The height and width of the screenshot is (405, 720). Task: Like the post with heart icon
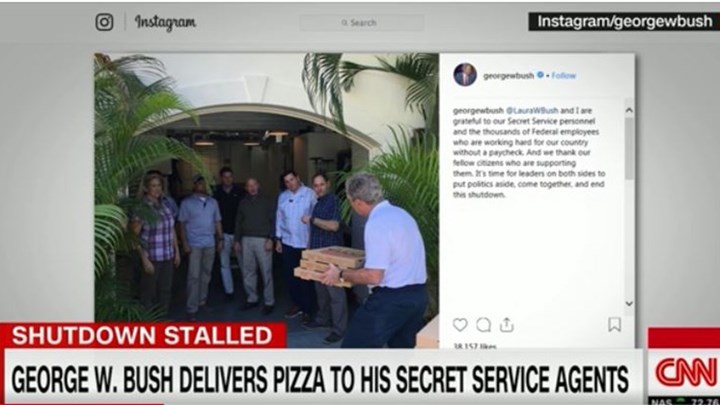pos(460,325)
